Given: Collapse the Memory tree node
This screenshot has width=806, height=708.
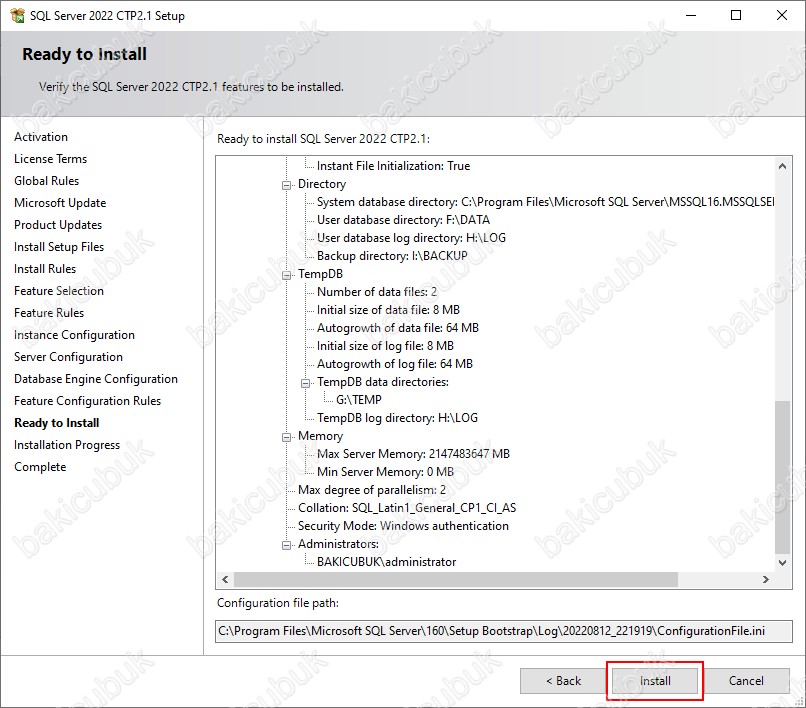Looking at the screenshot, I should (x=286, y=437).
